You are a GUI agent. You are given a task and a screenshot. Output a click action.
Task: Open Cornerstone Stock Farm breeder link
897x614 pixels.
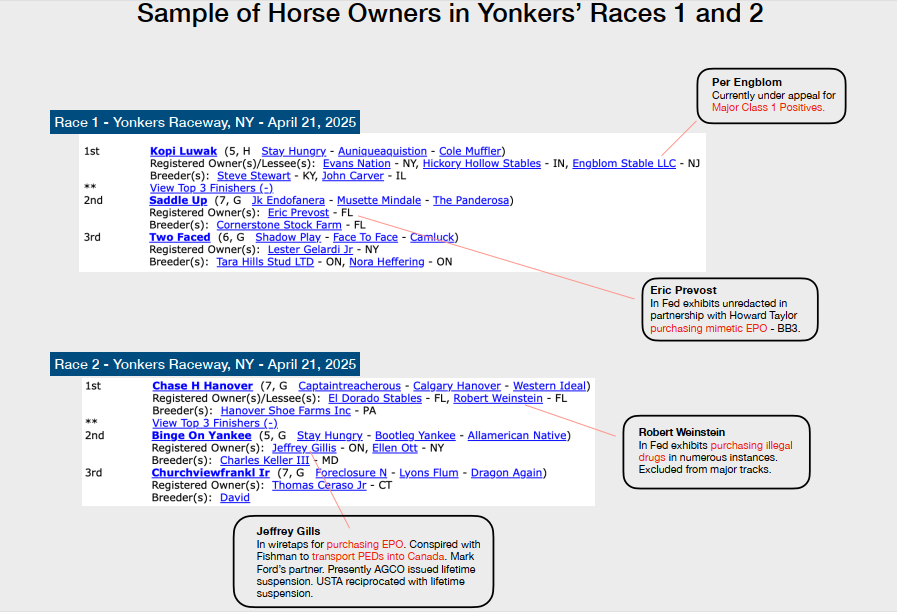279,225
